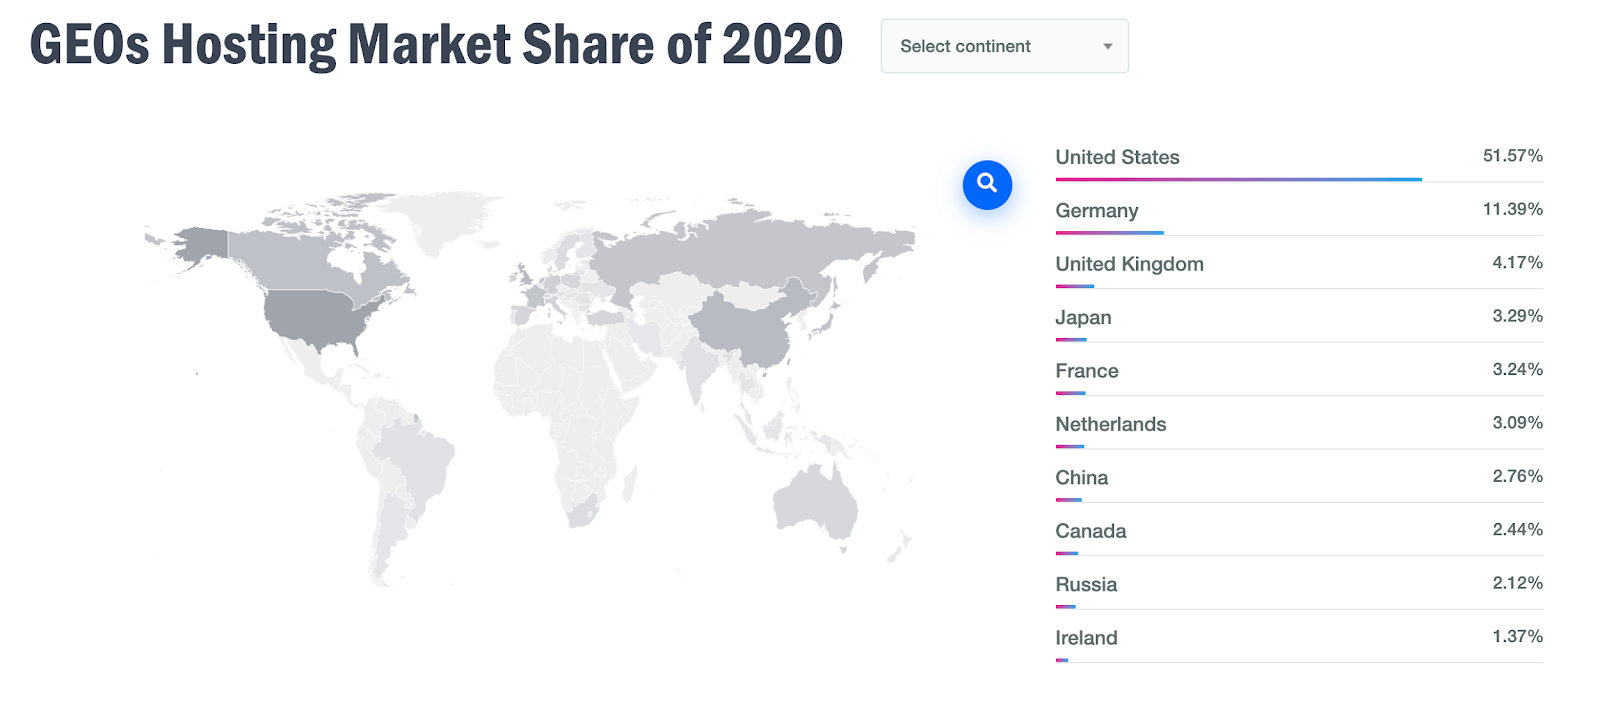Select Netherlands in the ranking list

click(1110, 424)
